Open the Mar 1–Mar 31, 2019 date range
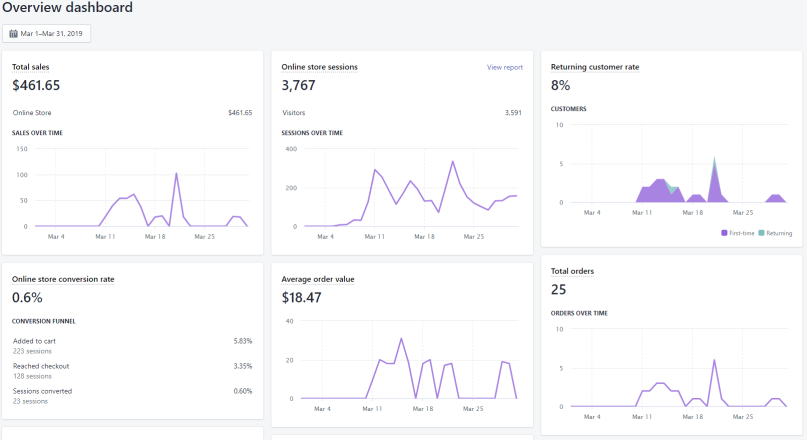807x440 pixels. tap(46, 33)
